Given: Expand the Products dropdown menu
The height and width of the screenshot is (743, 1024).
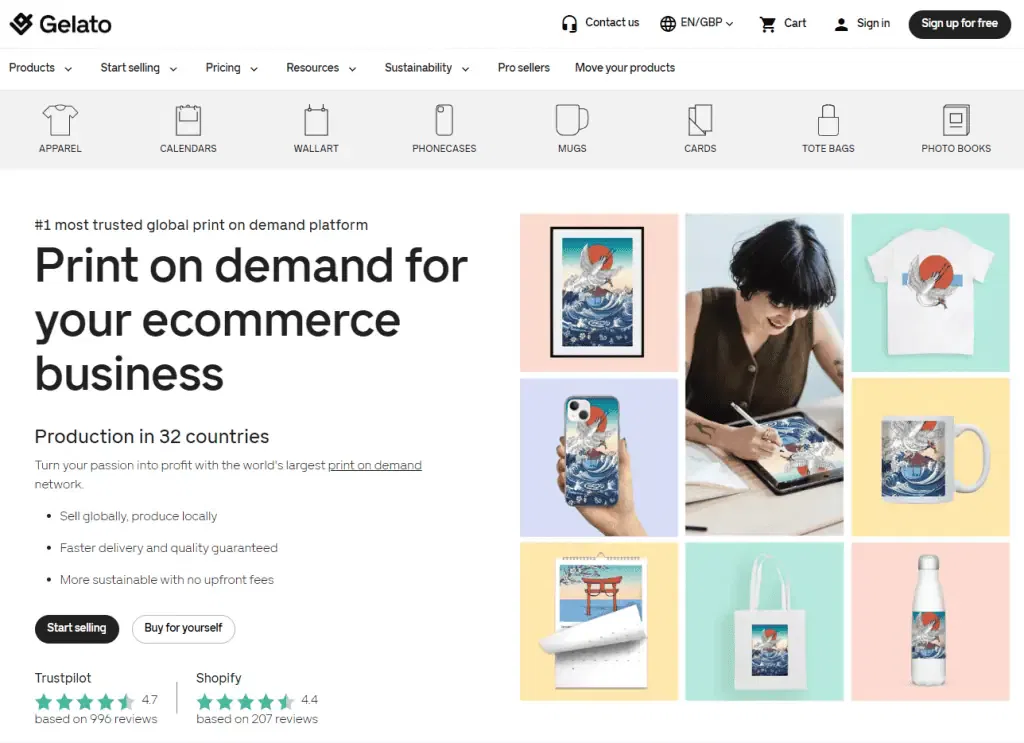Looking at the screenshot, I should [40, 68].
